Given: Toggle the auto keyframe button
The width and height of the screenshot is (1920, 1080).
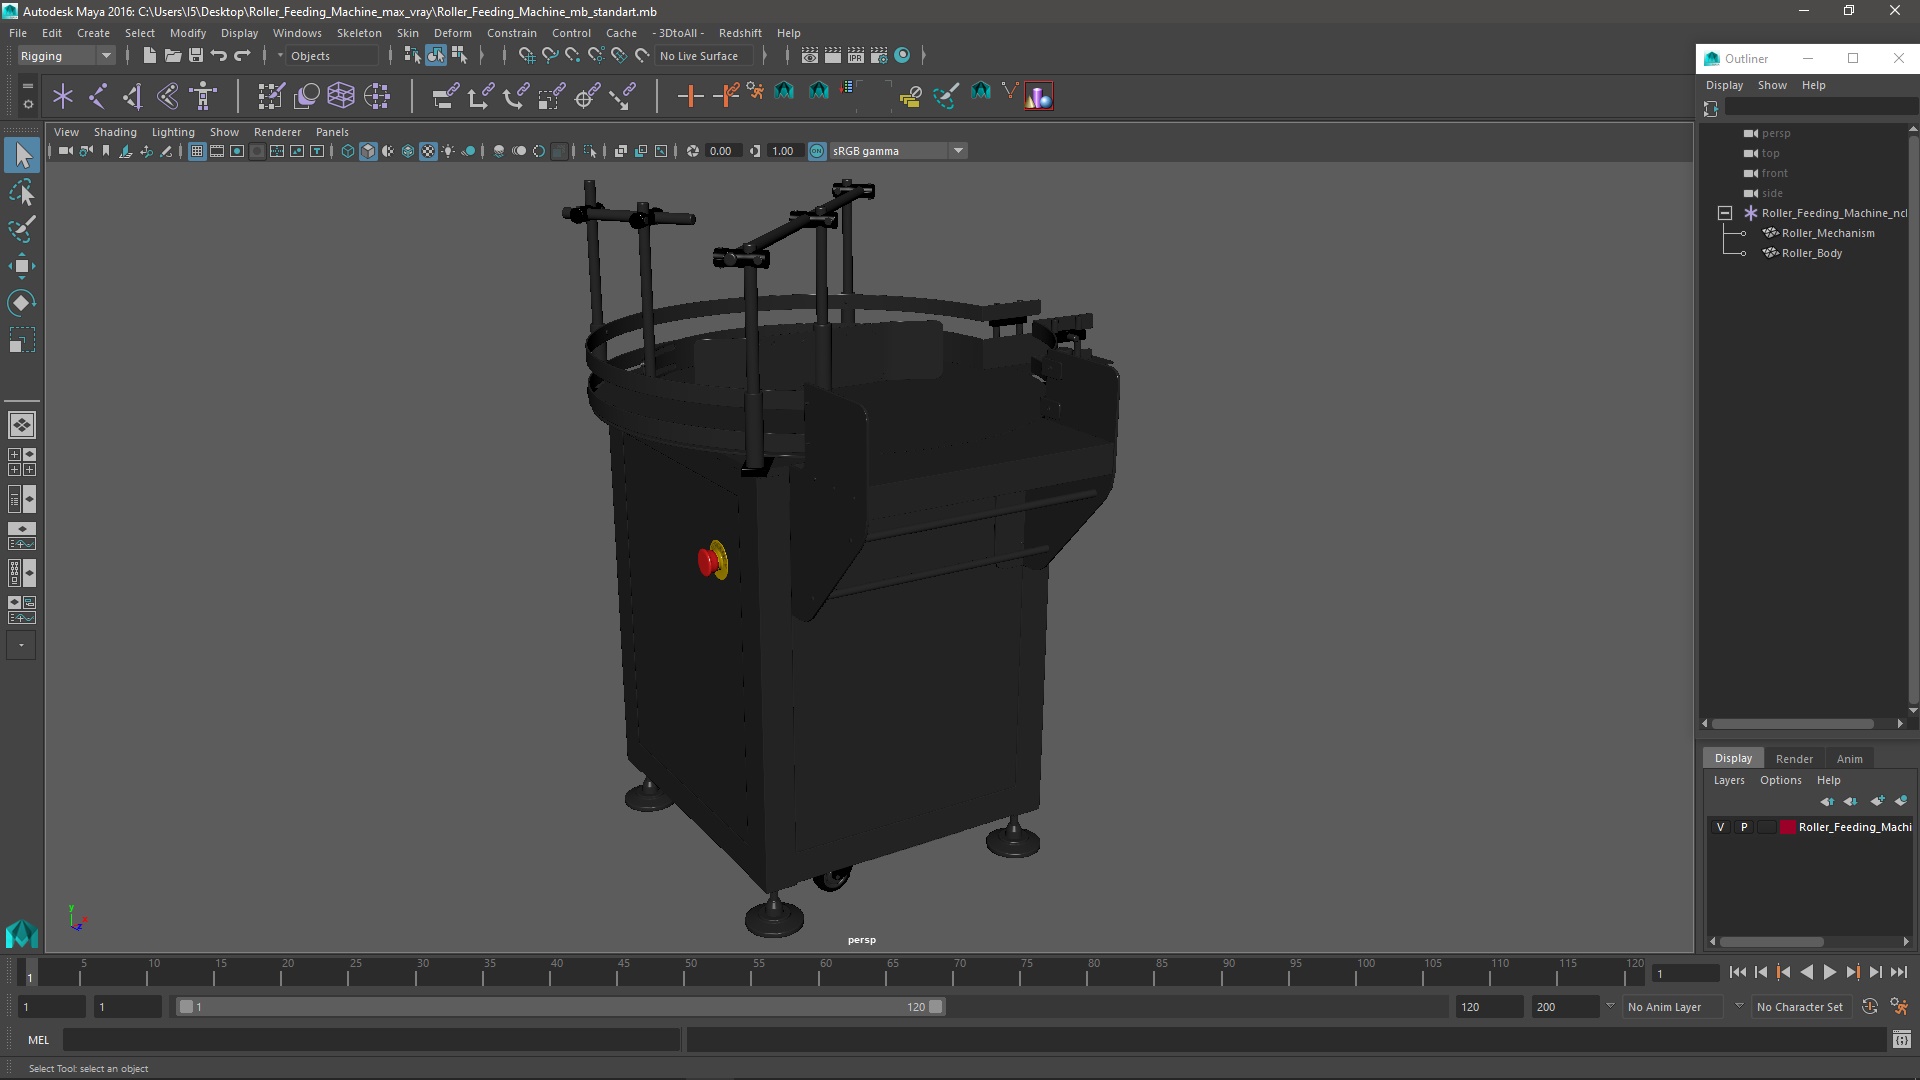Looking at the screenshot, I should (1869, 1007).
